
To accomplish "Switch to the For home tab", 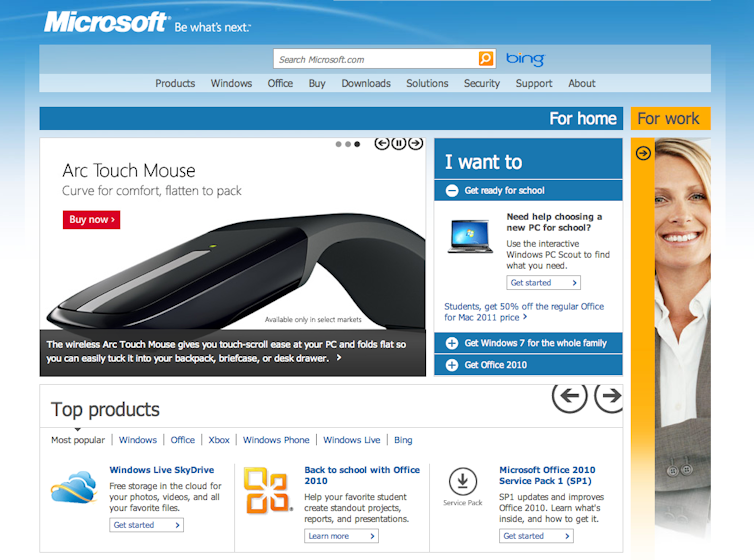I will pyautogui.click(x=331, y=118).
